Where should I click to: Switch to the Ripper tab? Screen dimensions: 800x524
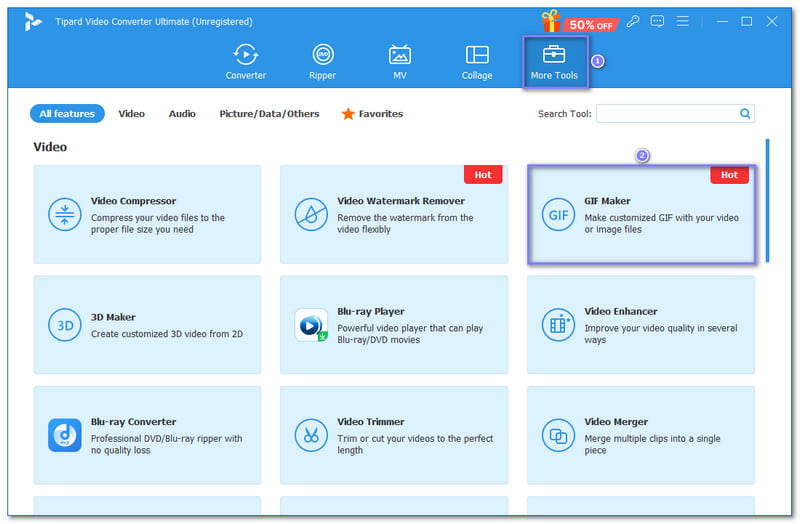pyautogui.click(x=322, y=62)
